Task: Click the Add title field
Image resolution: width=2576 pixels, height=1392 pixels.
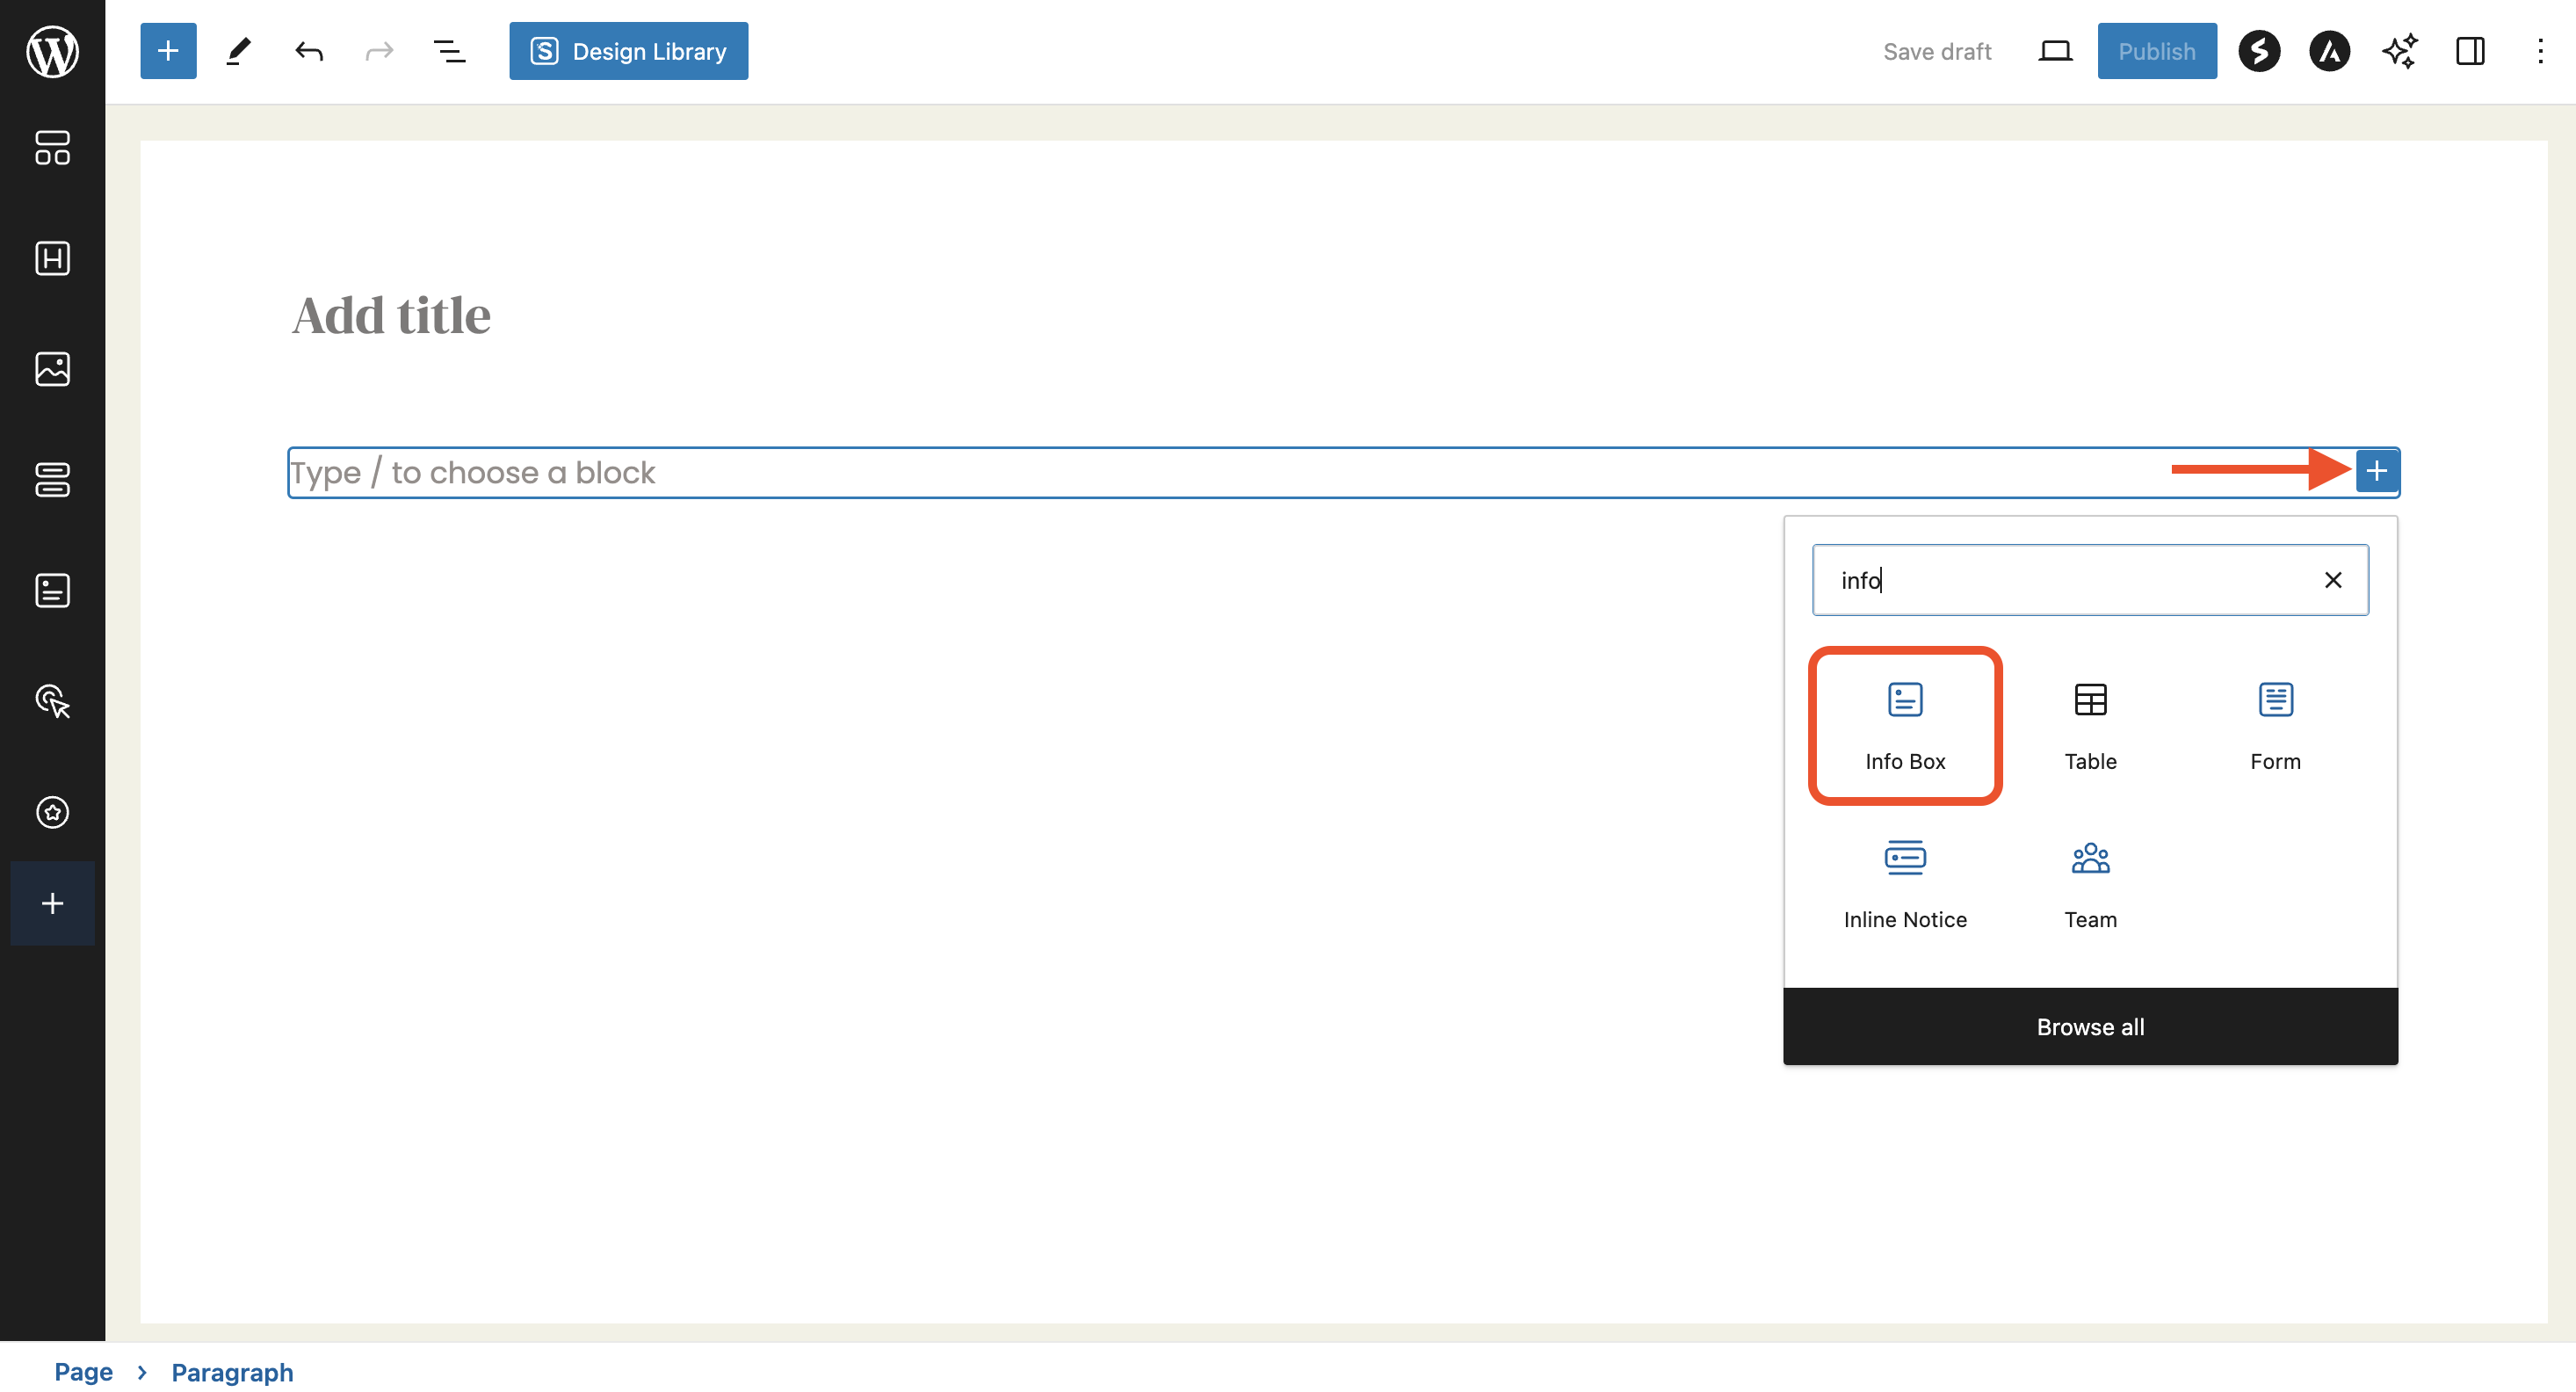Action: pos(391,316)
